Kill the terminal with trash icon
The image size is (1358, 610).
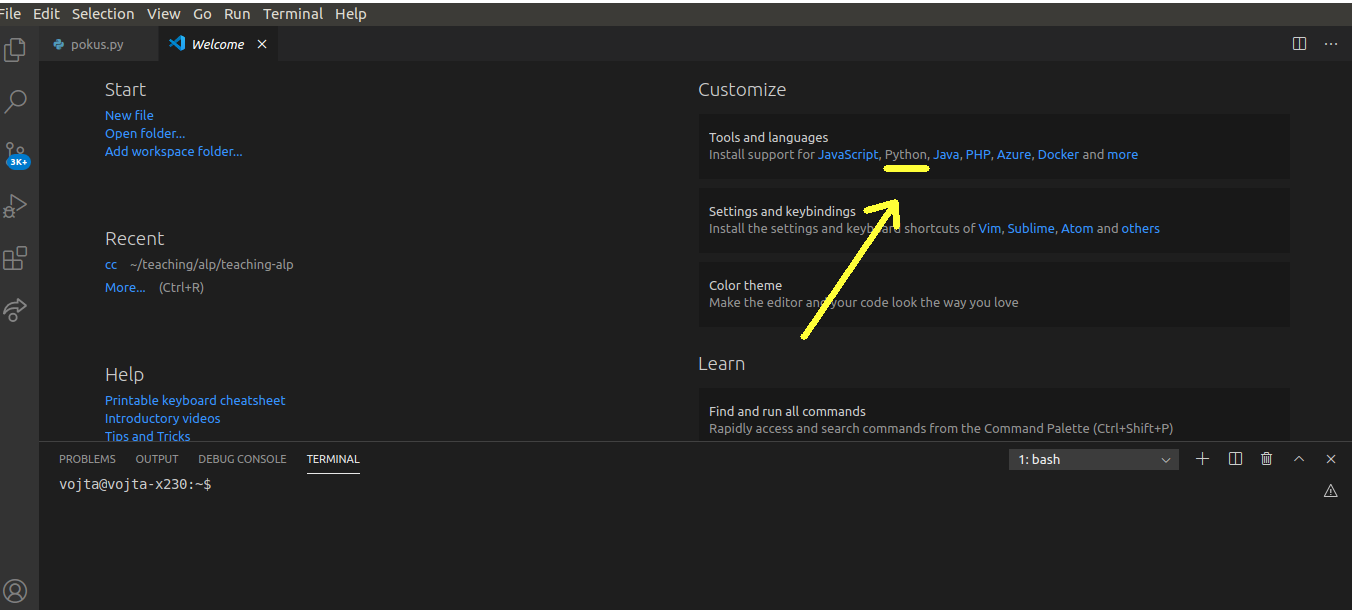click(x=1267, y=459)
